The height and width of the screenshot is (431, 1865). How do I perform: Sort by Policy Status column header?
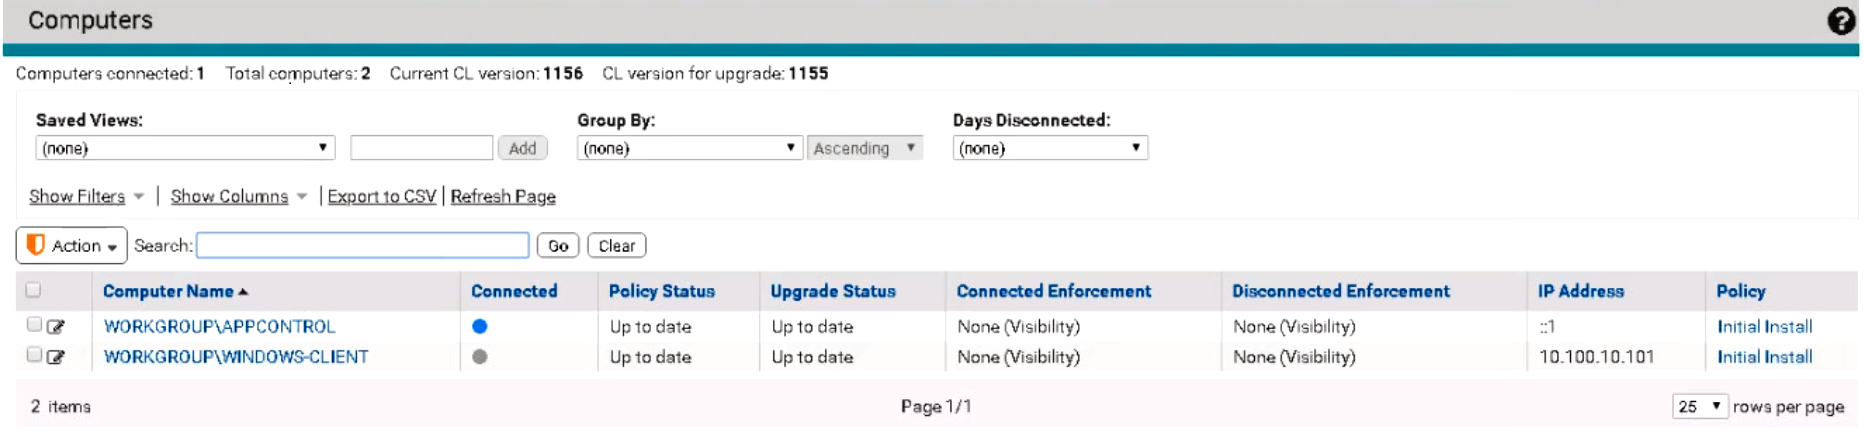tap(662, 291)
